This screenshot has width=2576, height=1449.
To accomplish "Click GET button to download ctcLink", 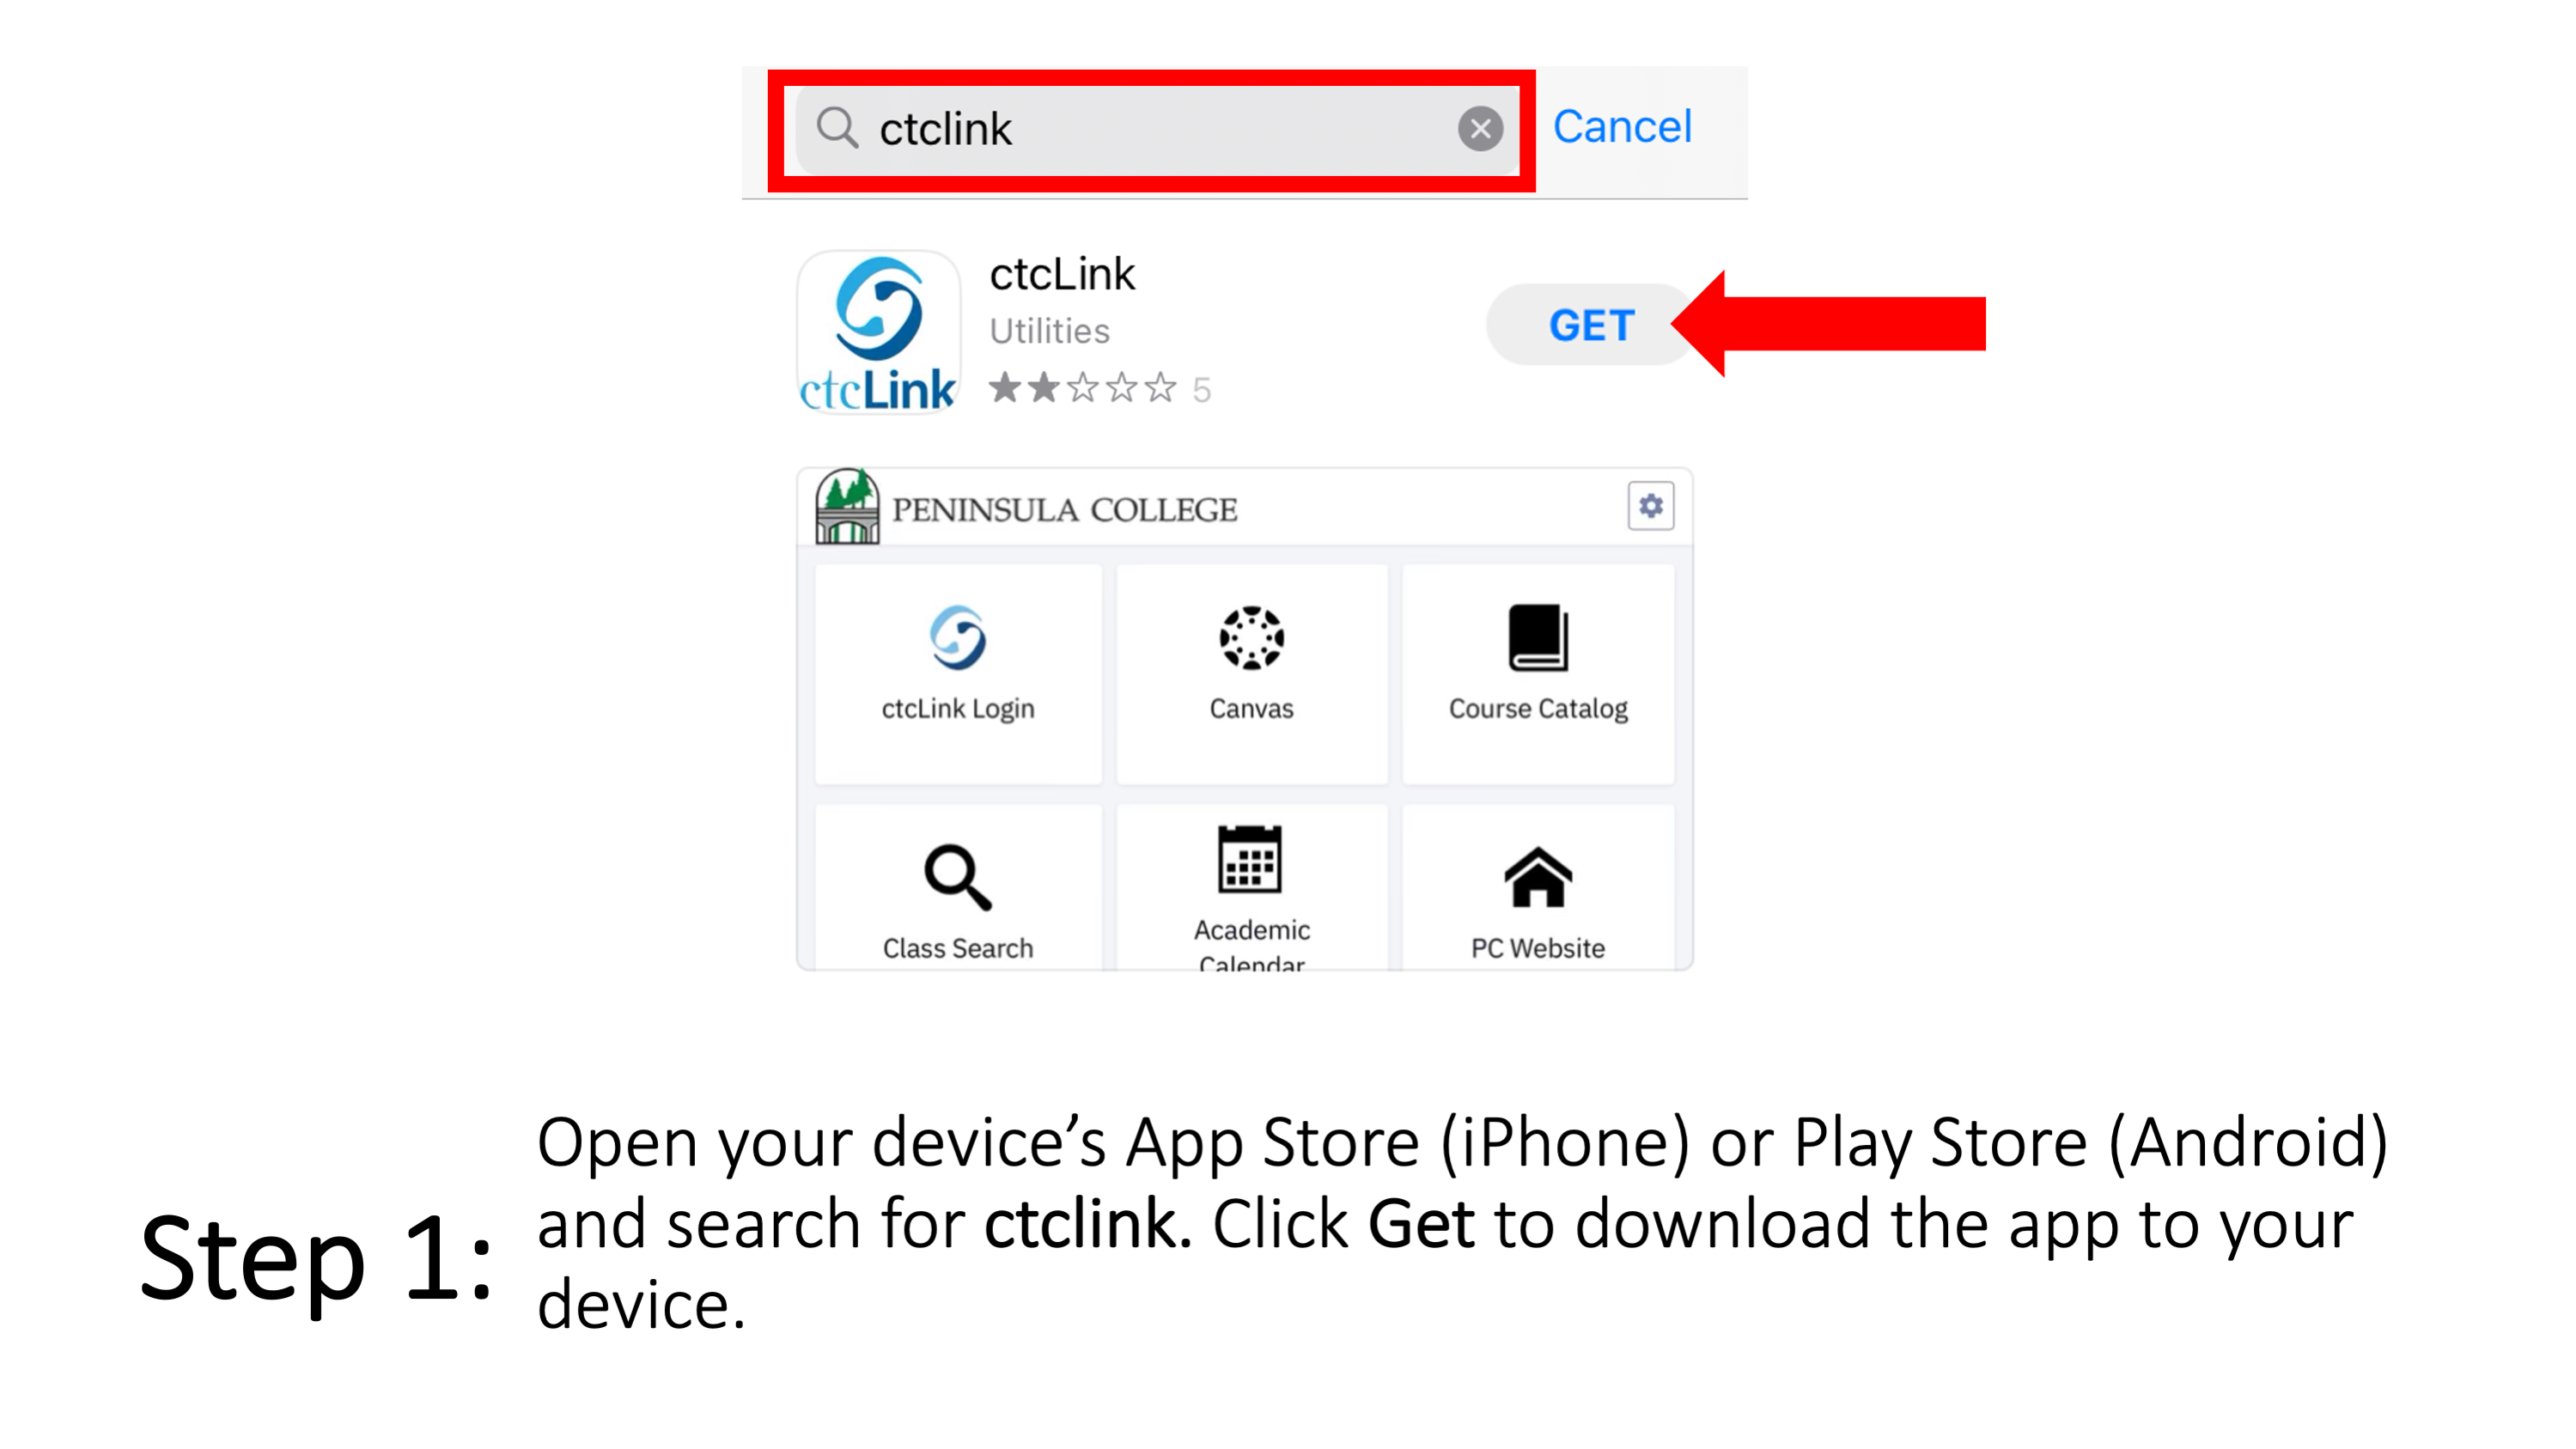I will pos(1591,326).
